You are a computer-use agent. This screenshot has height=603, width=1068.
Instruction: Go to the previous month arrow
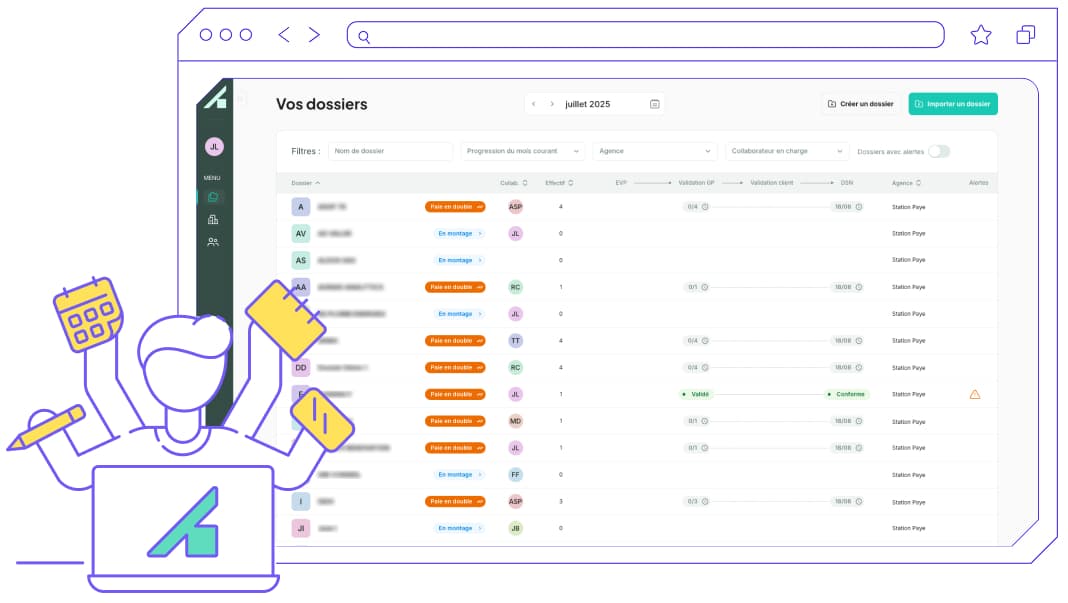tap(534, 104)
